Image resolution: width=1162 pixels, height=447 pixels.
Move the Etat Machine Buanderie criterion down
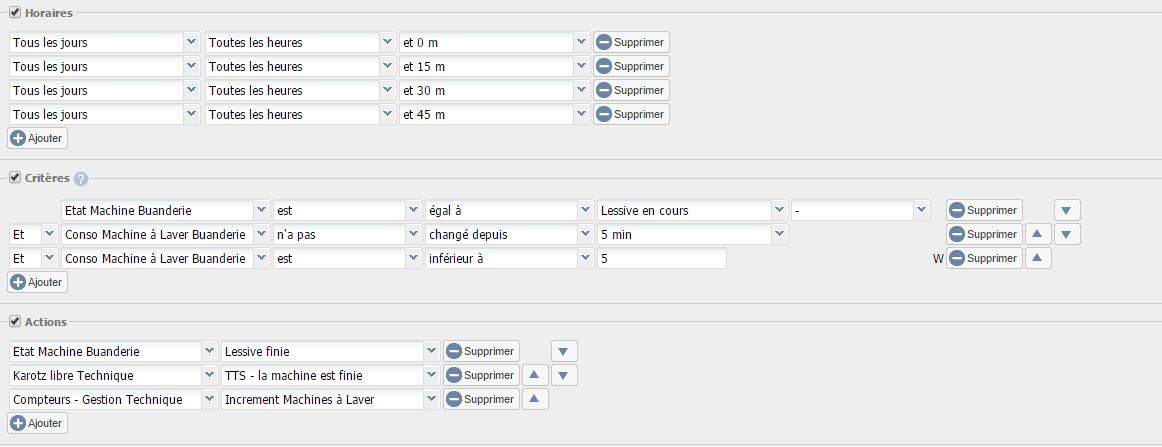coord(1067,210)
